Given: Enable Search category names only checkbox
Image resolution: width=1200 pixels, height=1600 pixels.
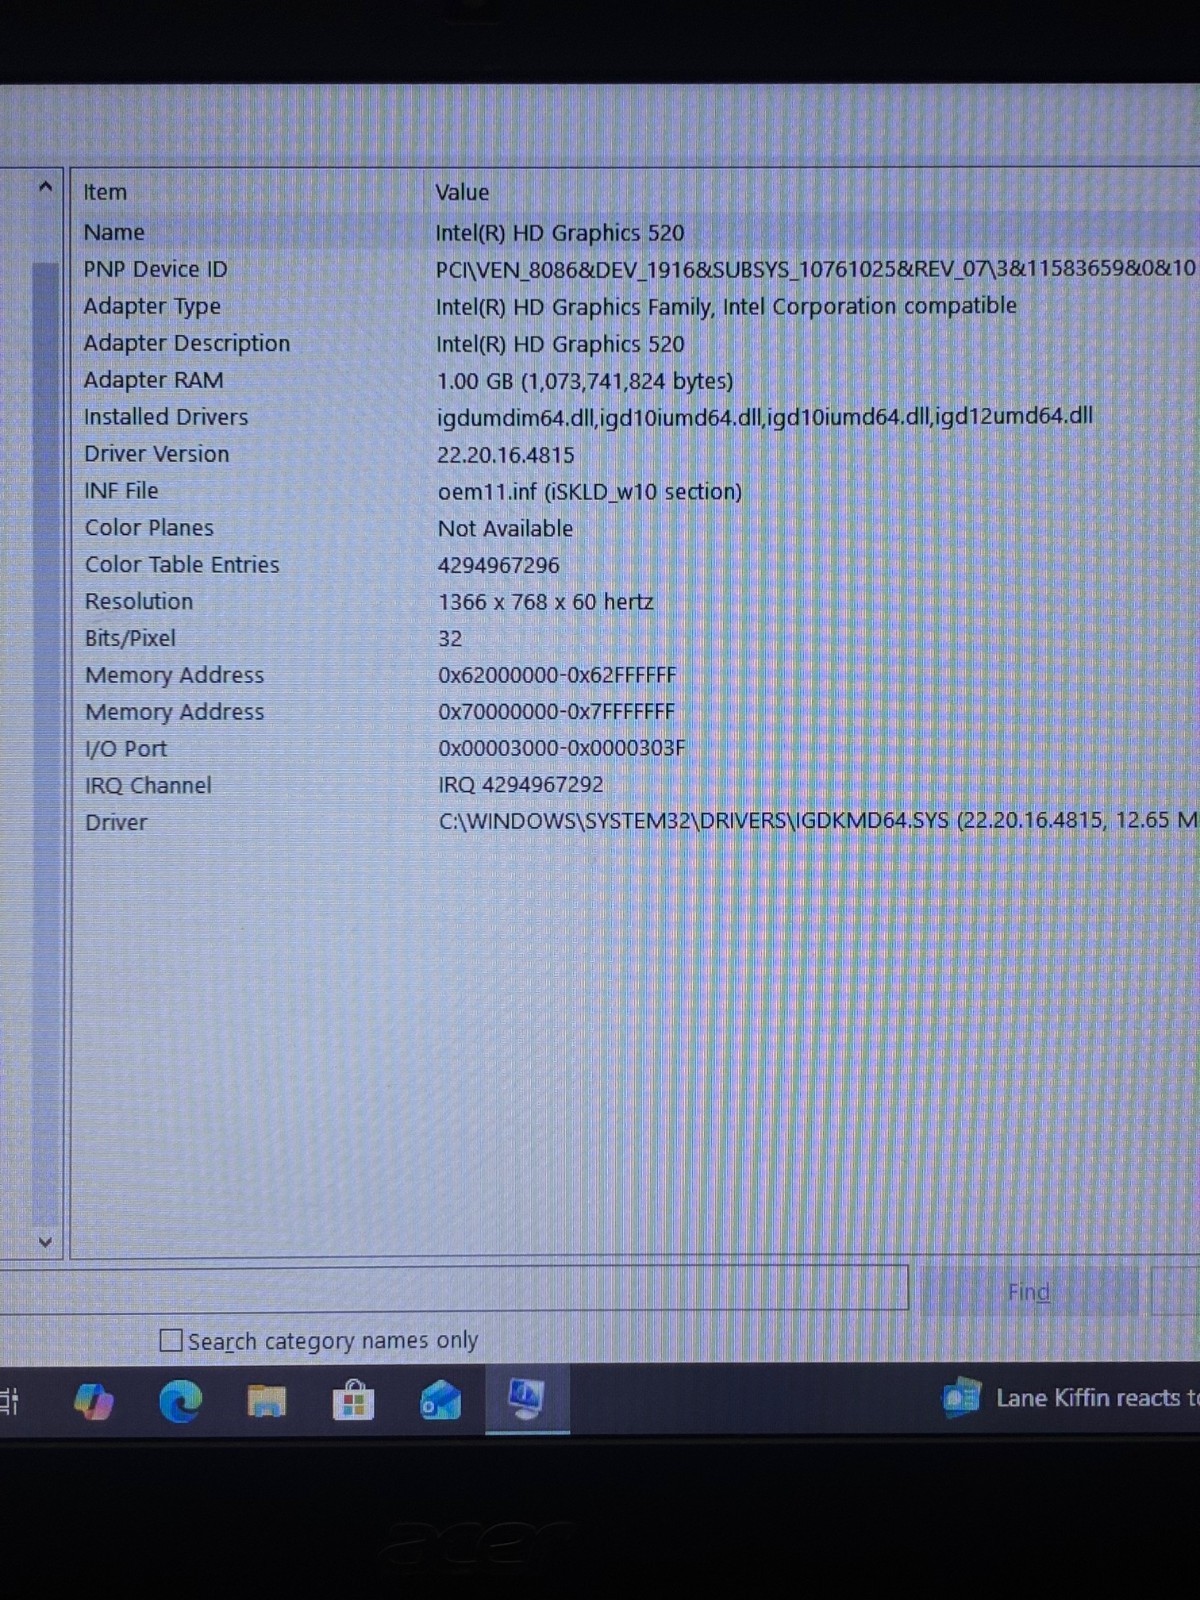Looking at the screenshot, I should [171, 1340].
